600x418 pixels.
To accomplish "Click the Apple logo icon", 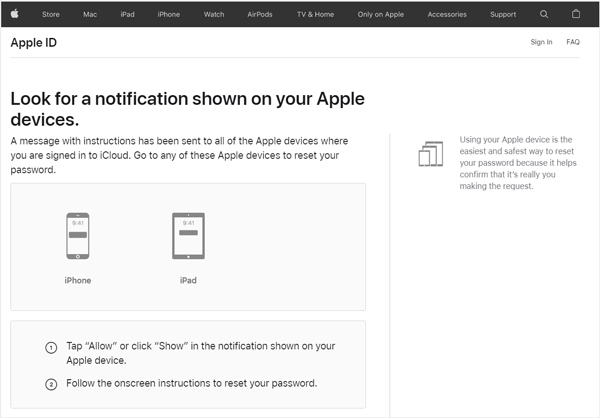I will click(15, 14).
